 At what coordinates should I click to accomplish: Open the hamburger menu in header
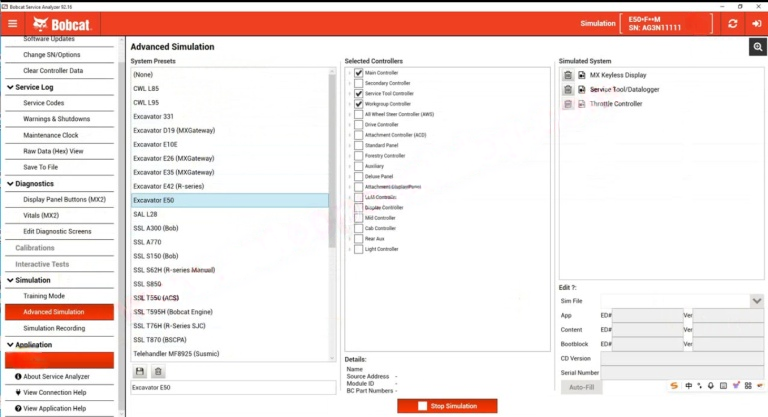tap(12, 23)
